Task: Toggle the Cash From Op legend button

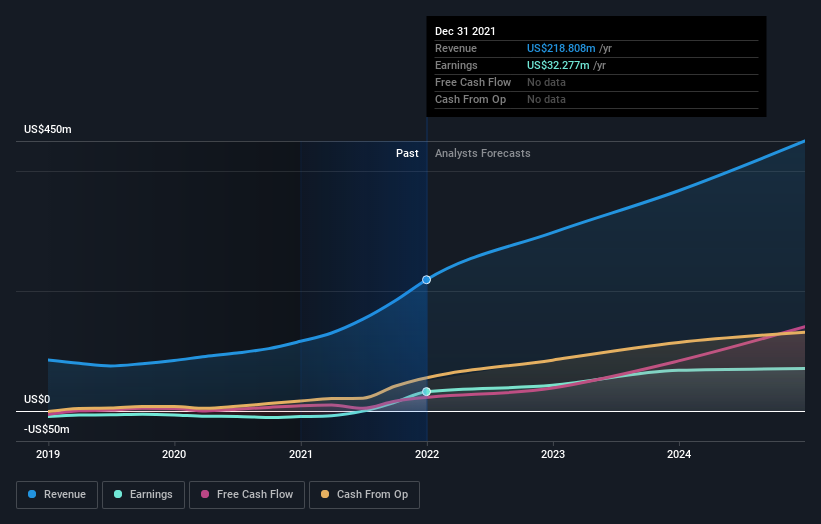Action: coord(364,495)
